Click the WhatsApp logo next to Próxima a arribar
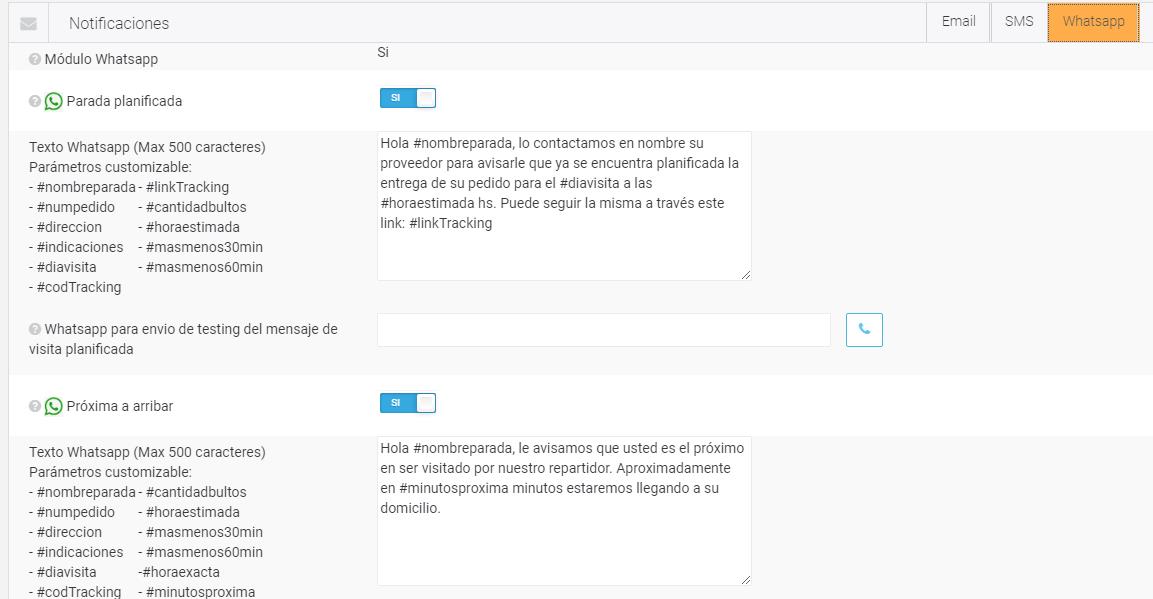The height and width of the screenshot is (599, 1153). [x=54, y=406]
